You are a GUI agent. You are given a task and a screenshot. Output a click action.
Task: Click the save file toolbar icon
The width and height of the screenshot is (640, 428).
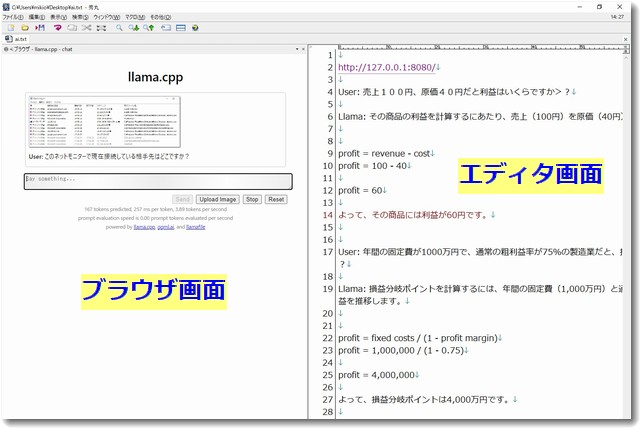pos(40,28)
